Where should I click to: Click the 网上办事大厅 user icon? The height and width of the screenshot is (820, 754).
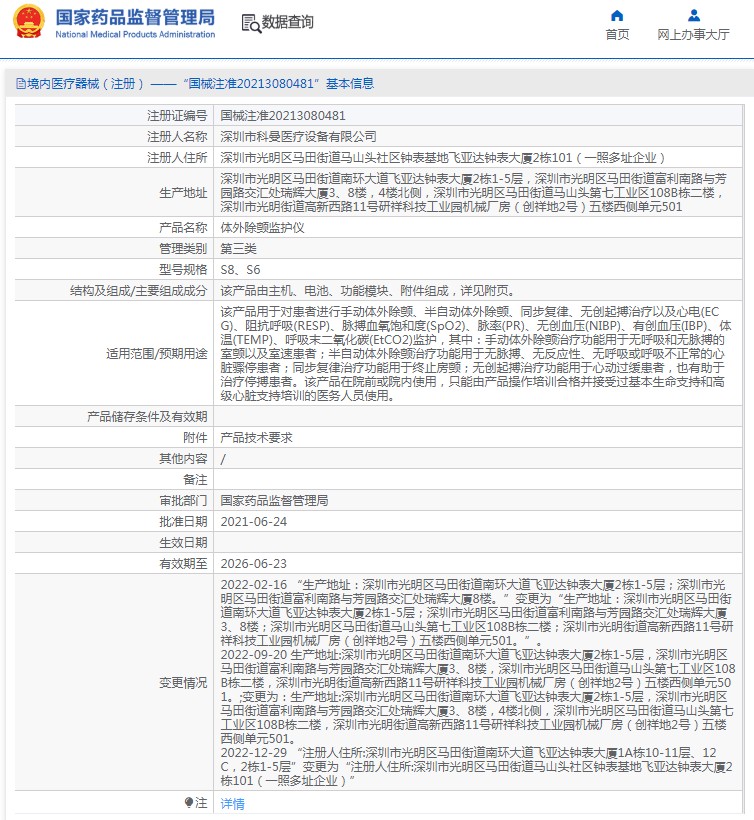click(x=694, y=15)
